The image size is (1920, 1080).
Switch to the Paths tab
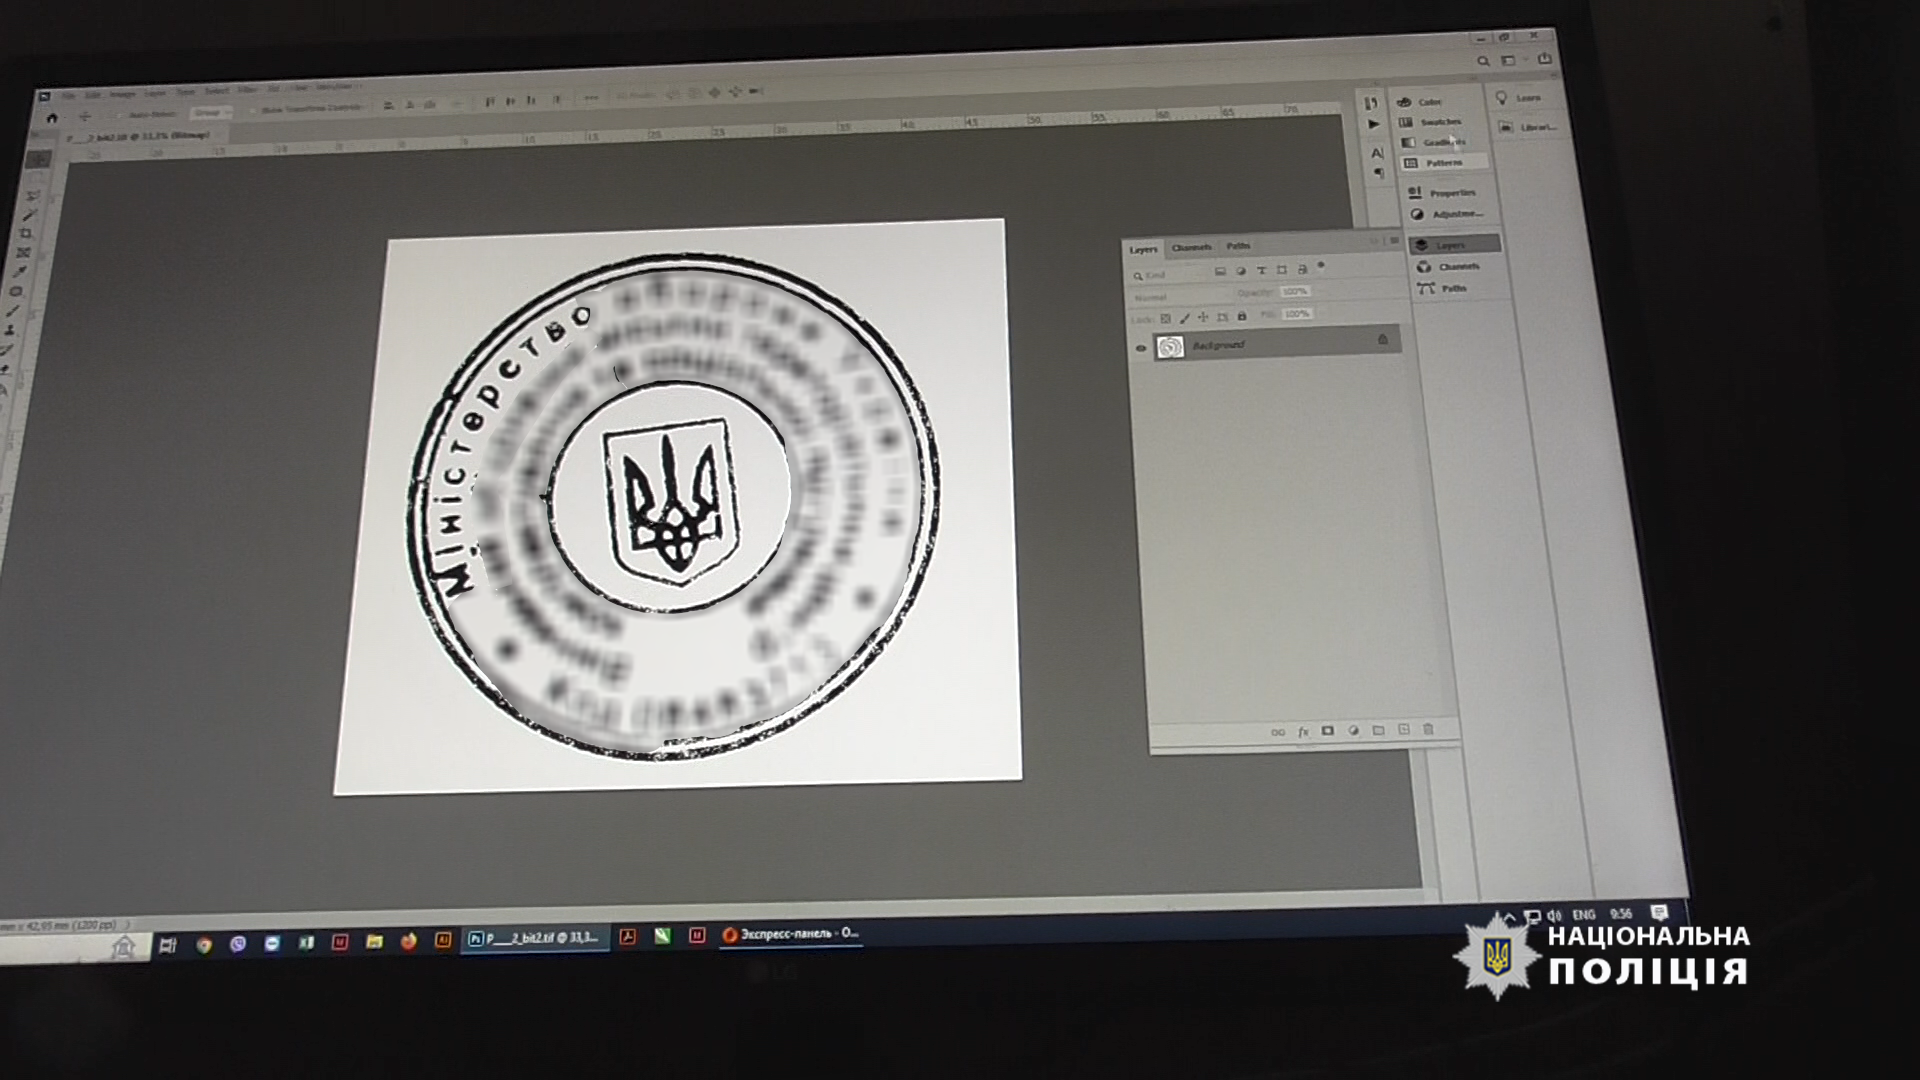1238,246
